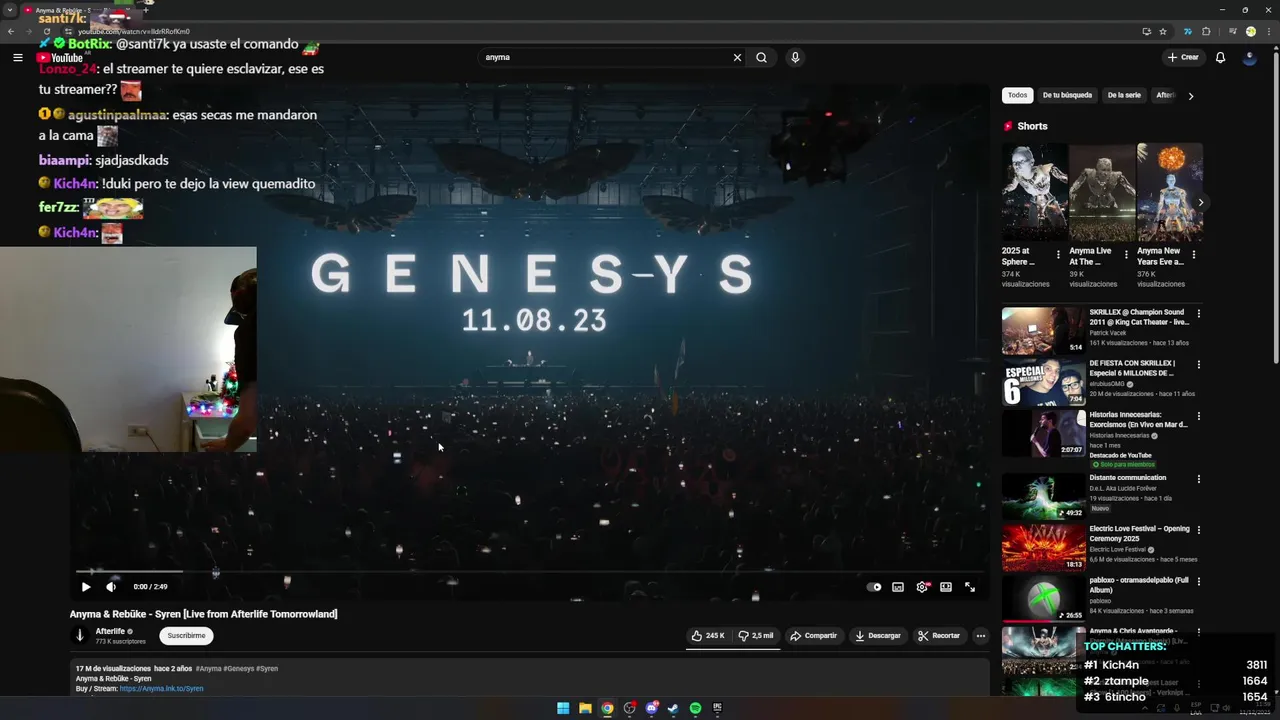
Task: Open the SKRILLEX @ Champion Sound video
Action: (1044, 330)
